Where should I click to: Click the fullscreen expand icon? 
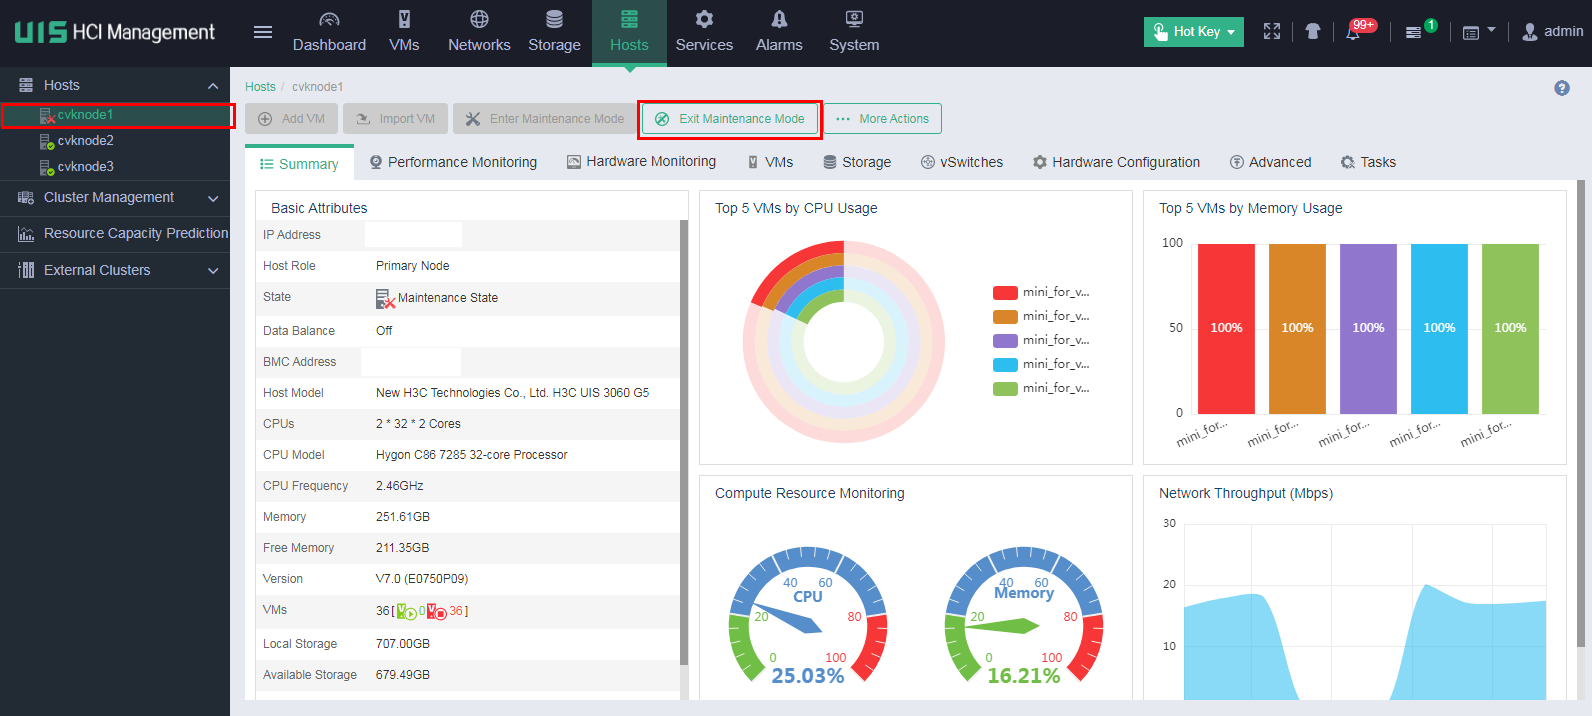coord(1272,32)
